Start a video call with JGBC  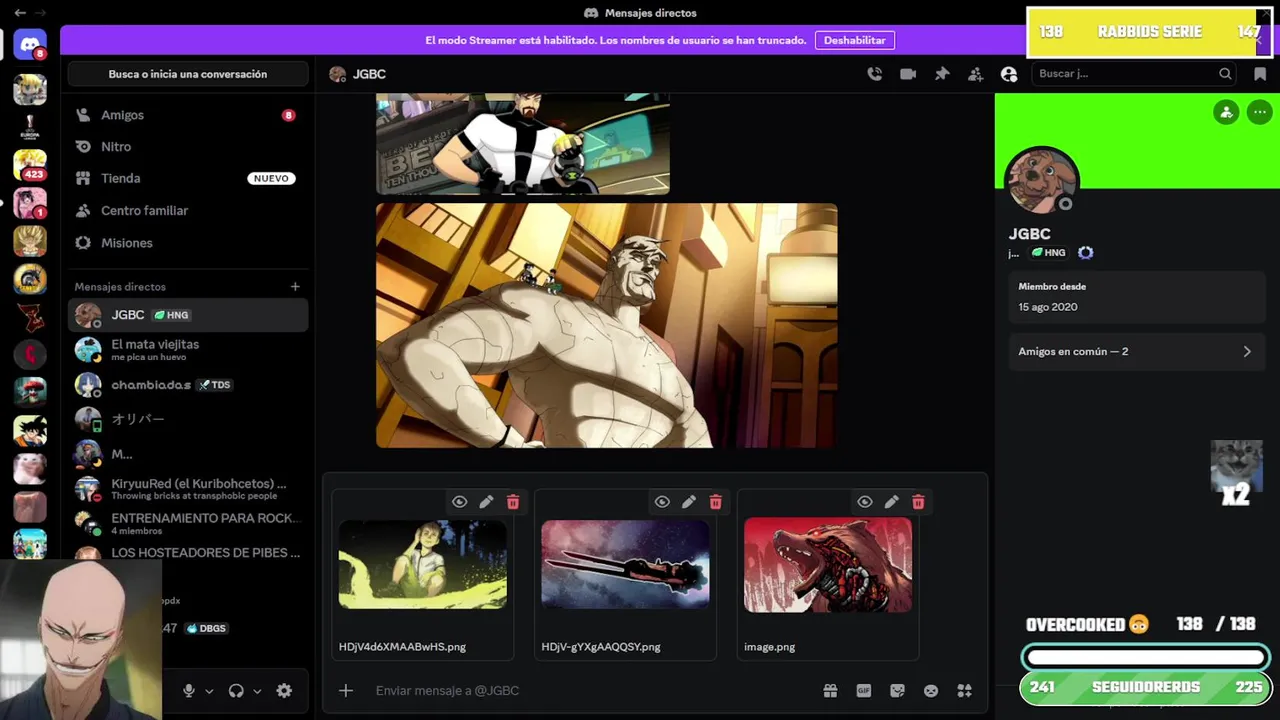tap(908, 74)
